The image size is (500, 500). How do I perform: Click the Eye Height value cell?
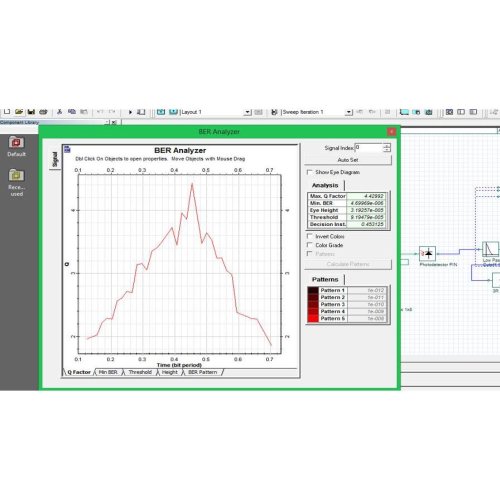pyautogui.click(x=367, y=210)
